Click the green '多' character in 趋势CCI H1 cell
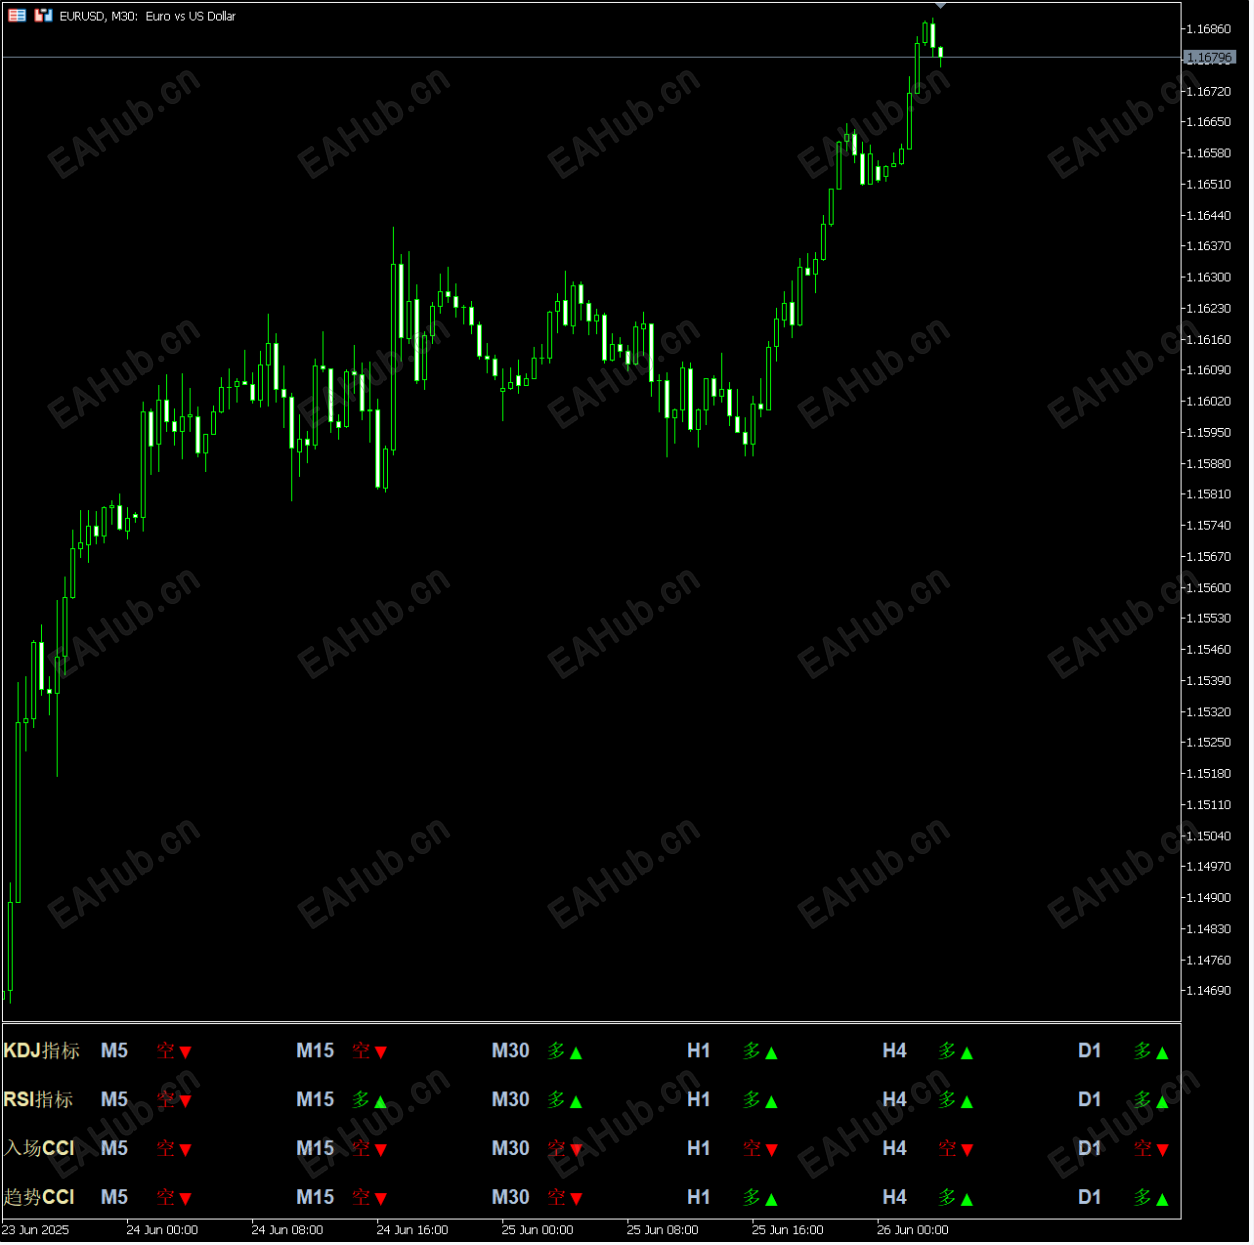Viewport: 1254px width, 1245px height. click(x=752, y=1197)
